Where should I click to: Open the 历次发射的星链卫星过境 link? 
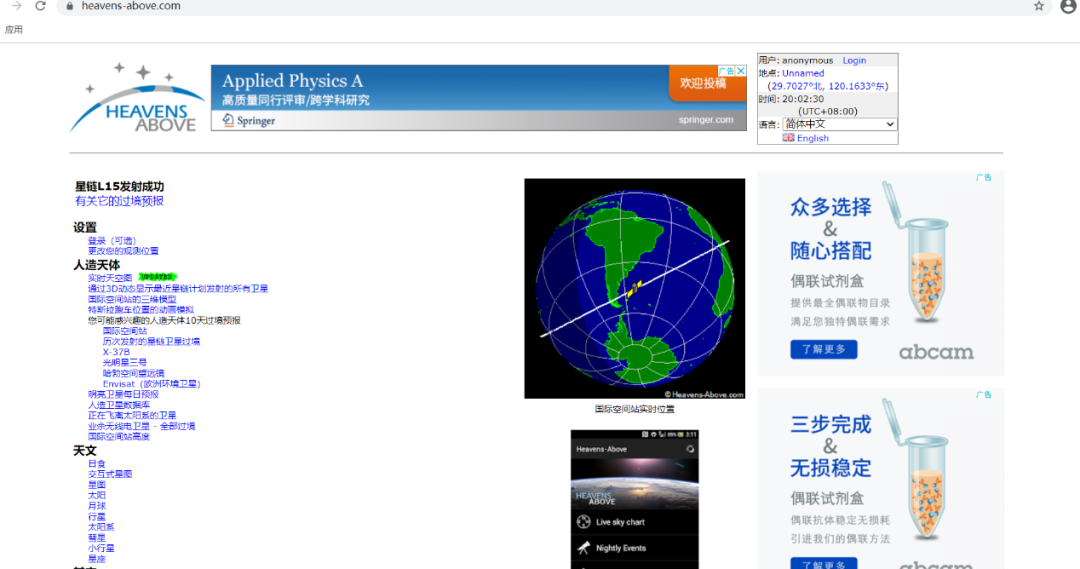pos(151,342)
